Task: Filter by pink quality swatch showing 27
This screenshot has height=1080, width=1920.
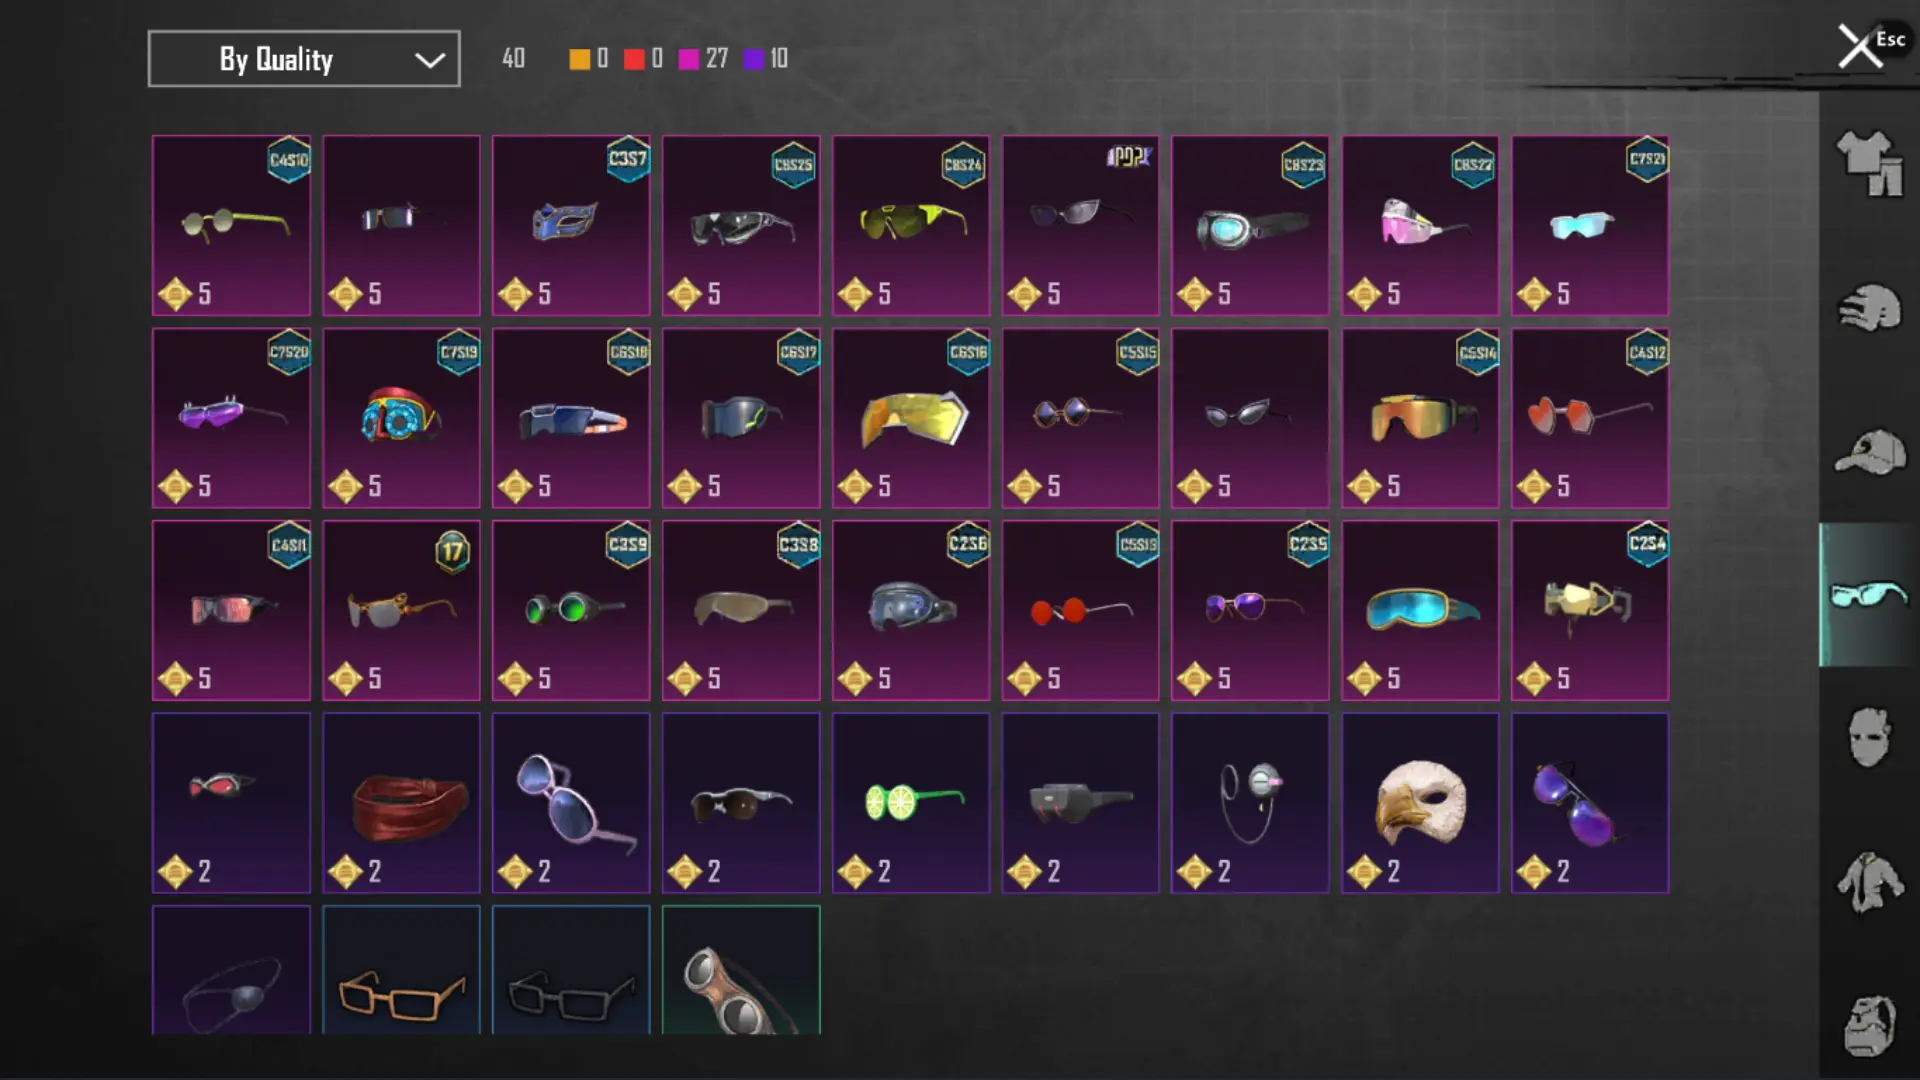Action: tap(703, 59)
